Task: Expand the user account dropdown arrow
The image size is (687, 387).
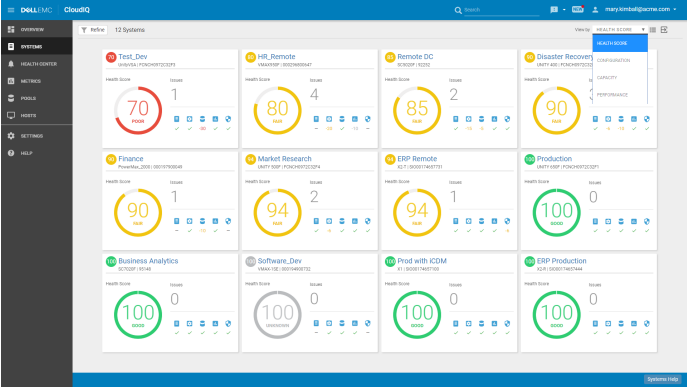Action: pos(674,9)
